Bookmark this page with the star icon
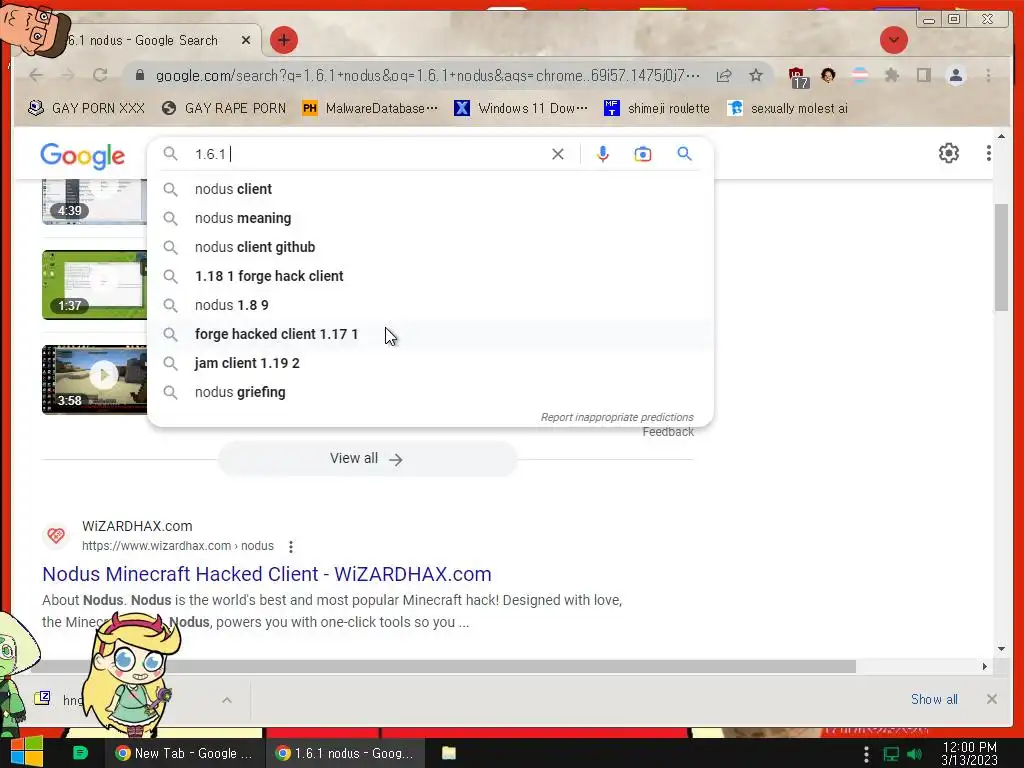 click(x=756, y=76)
